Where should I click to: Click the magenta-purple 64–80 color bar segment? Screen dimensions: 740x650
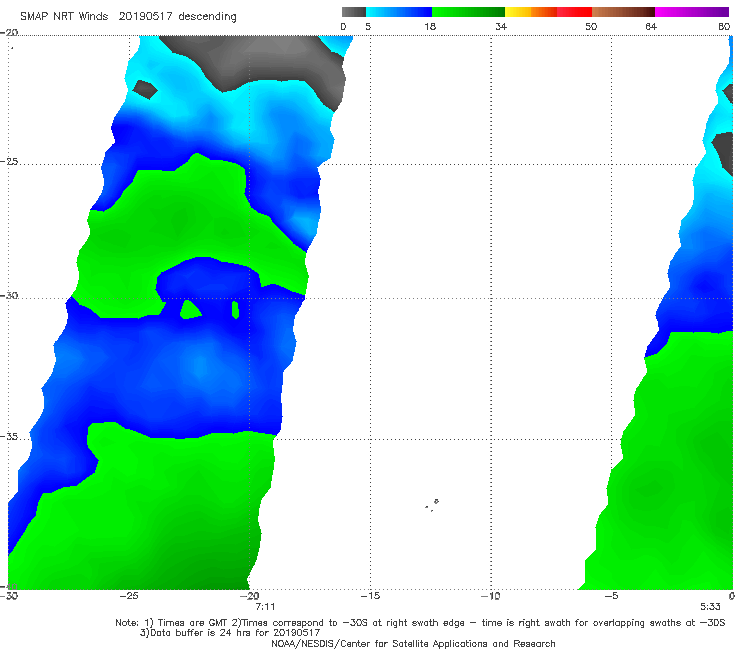click(x=692, y=12)
